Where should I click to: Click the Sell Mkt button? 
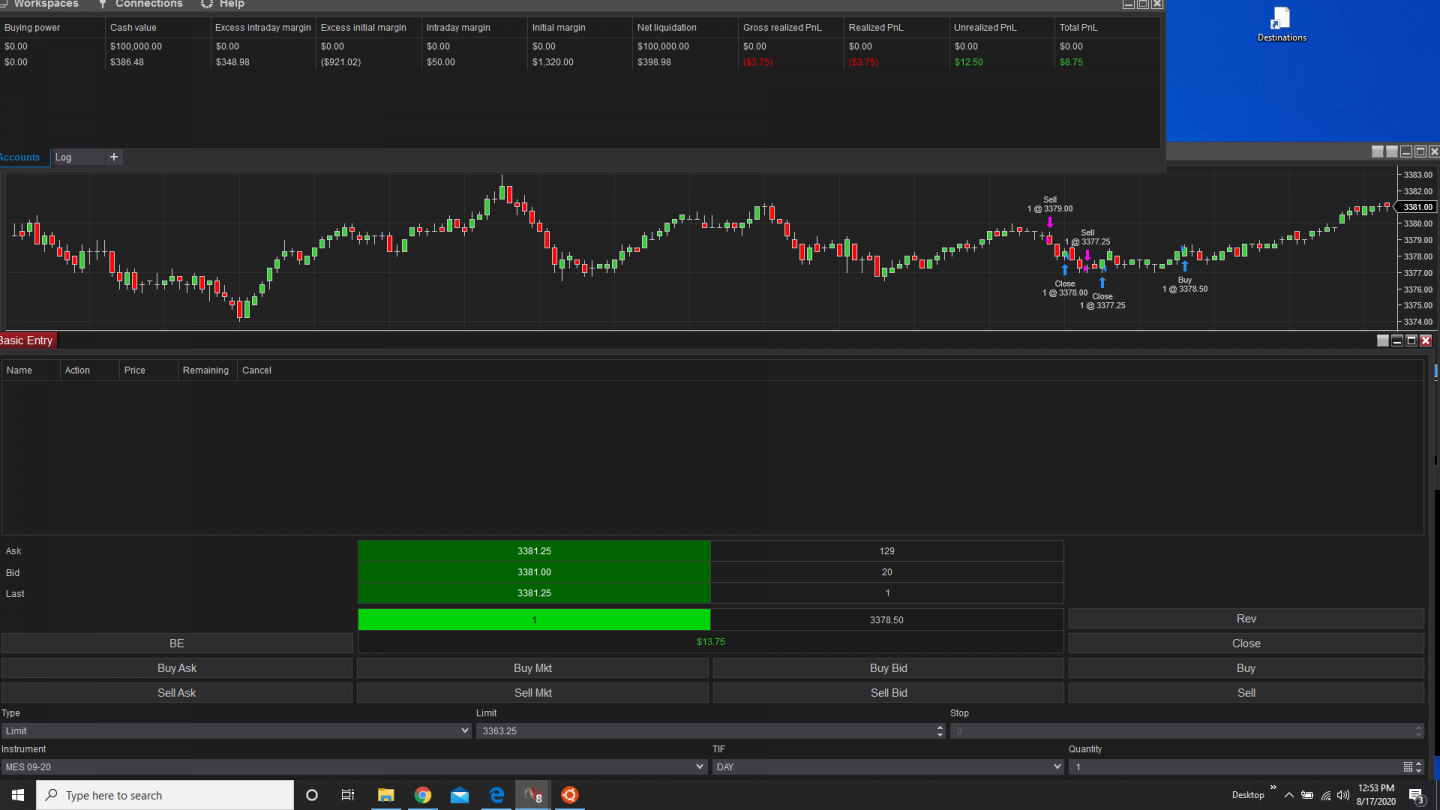click(x=533, y=692)
